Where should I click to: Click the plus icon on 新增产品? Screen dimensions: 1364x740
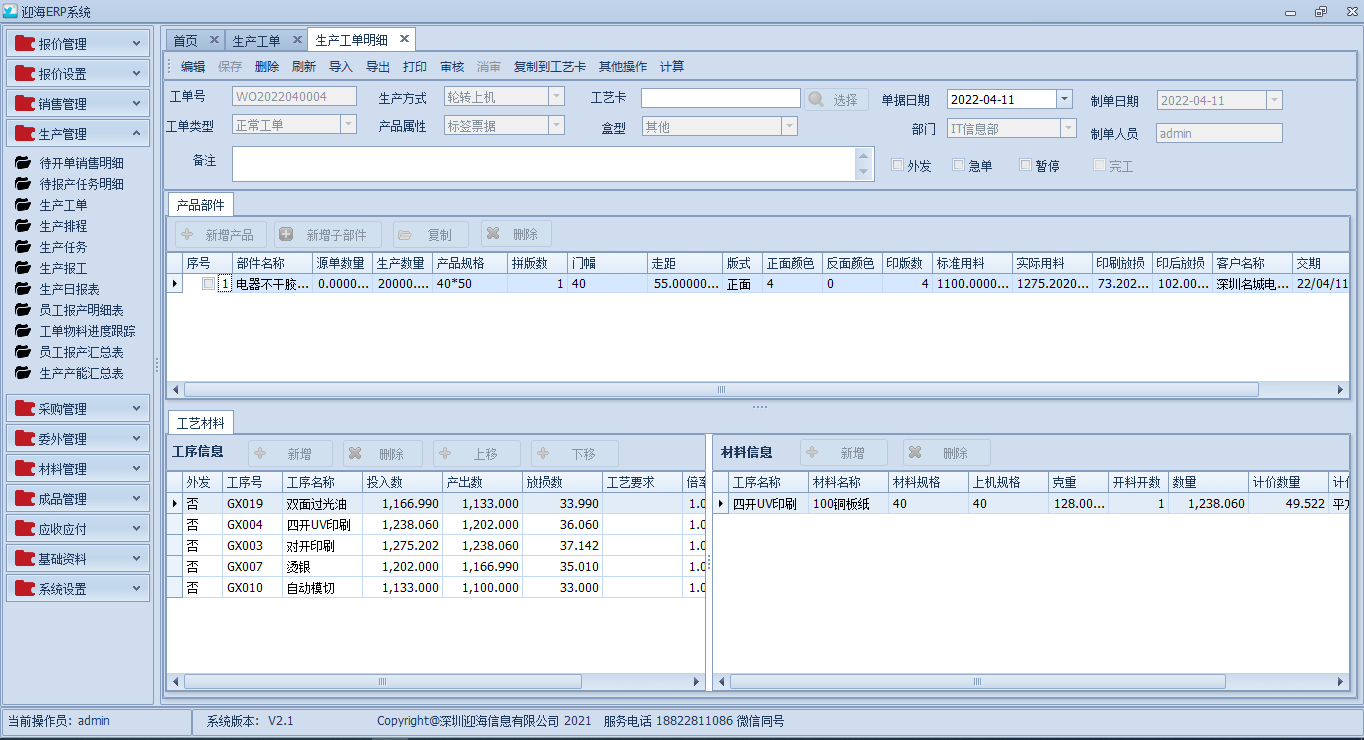pyautogui.click(x=187, y=235)
